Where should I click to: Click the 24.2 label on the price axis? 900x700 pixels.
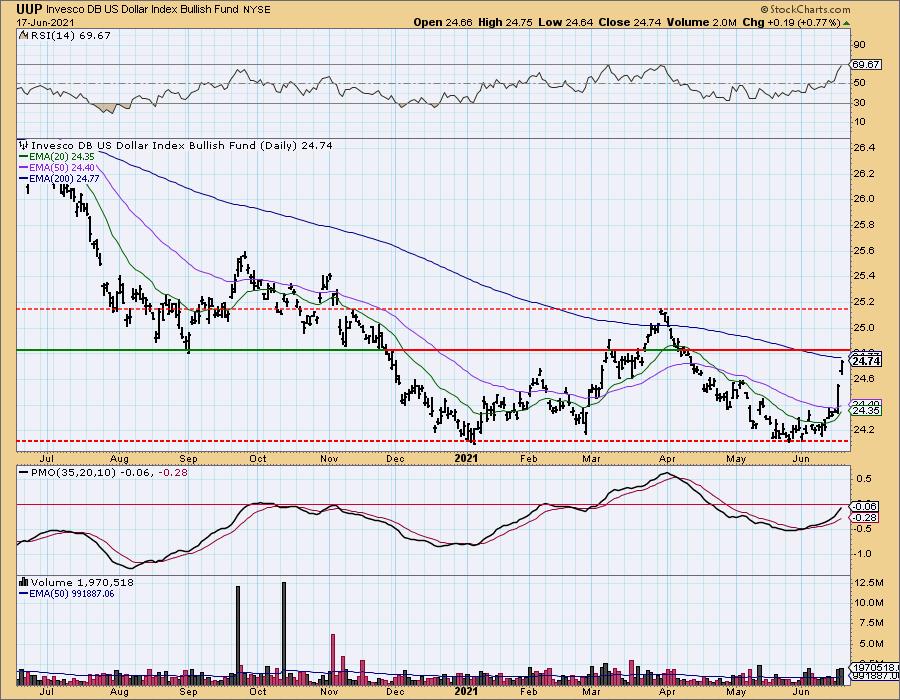tap(864, 430)
